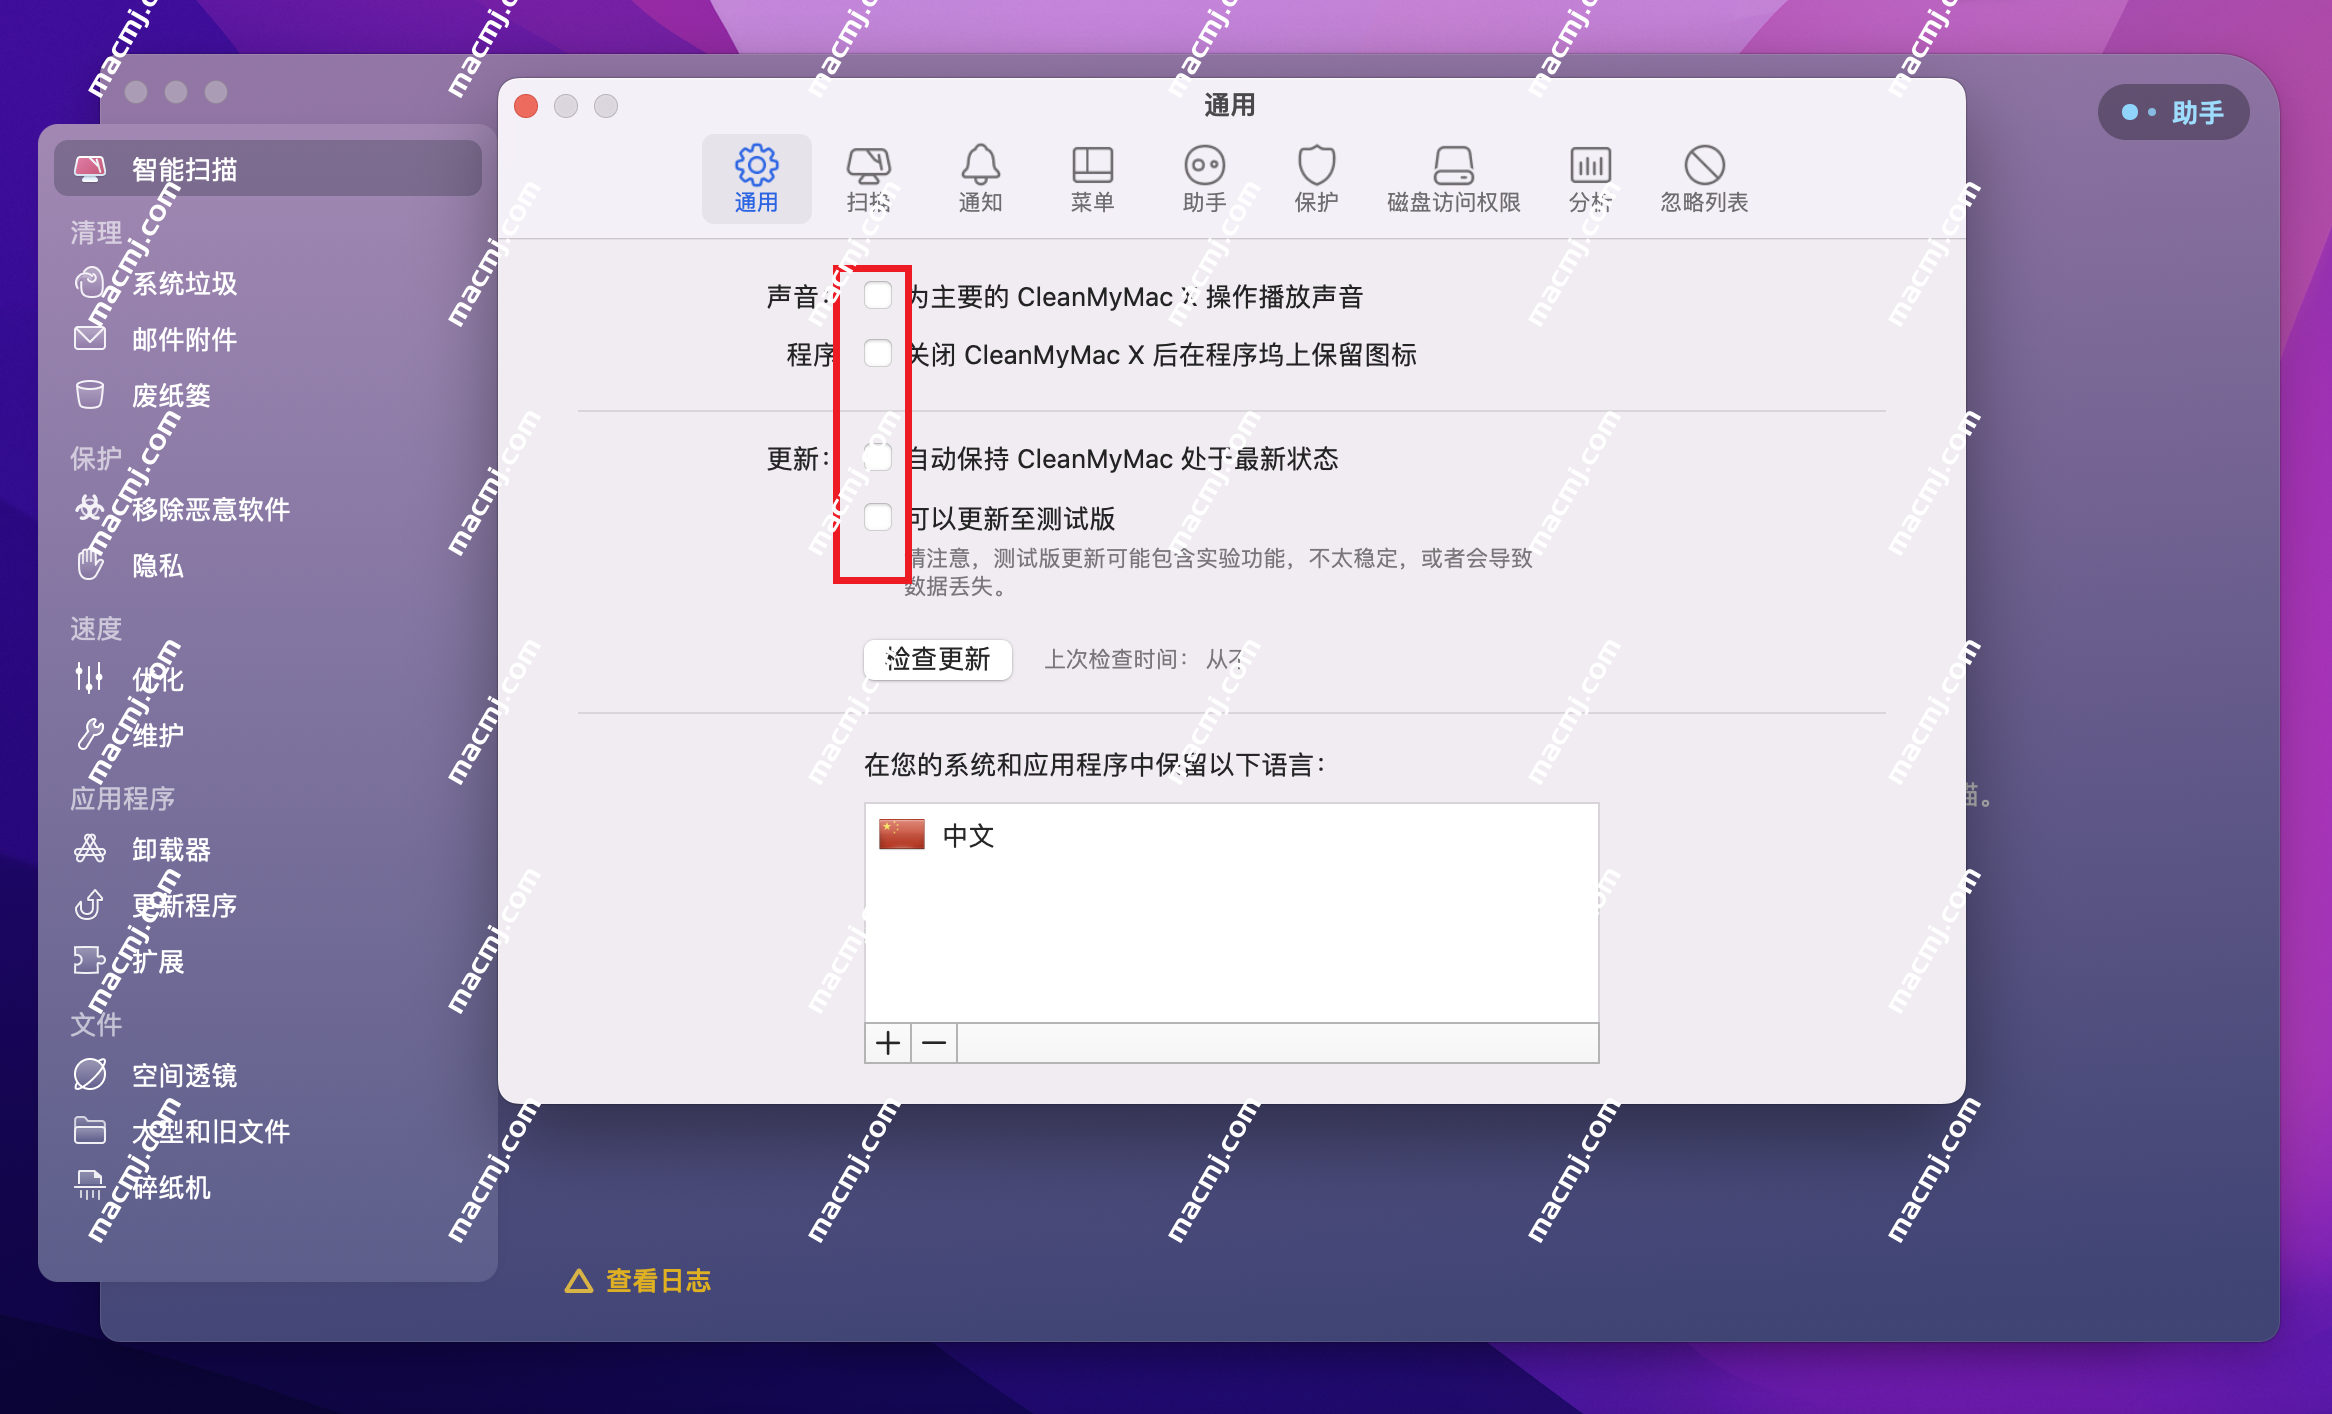
Task: Open 移除恶意软件 module
Action: [x=268, y=510]
